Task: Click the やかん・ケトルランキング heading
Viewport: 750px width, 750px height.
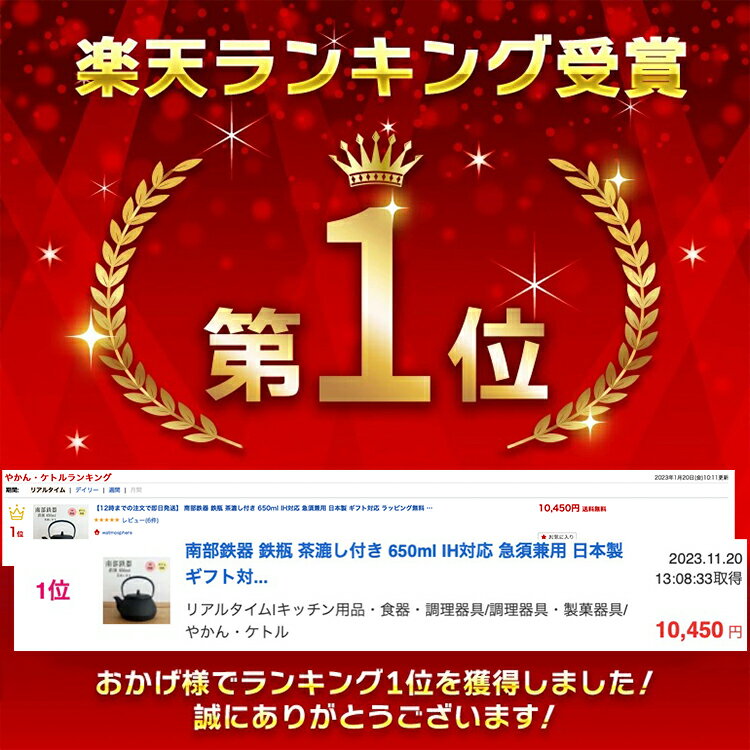Action: (58, 477)
